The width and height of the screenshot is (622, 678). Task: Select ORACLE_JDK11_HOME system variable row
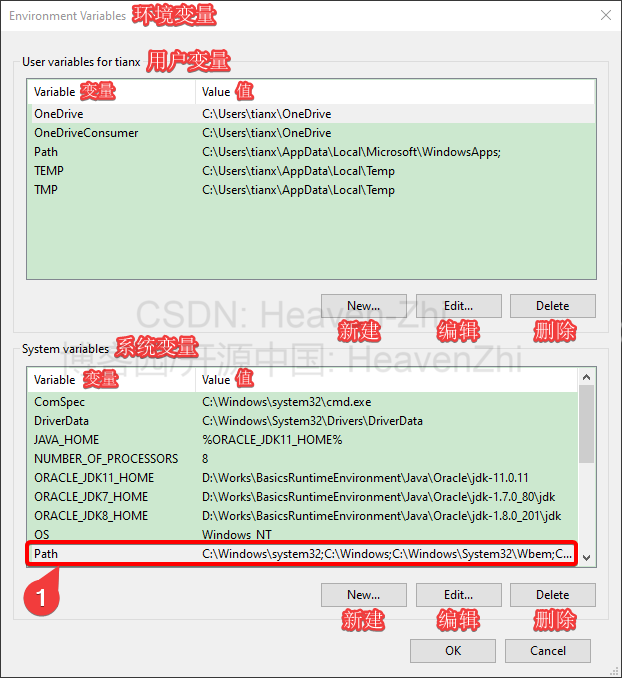[x=302, y=478]
